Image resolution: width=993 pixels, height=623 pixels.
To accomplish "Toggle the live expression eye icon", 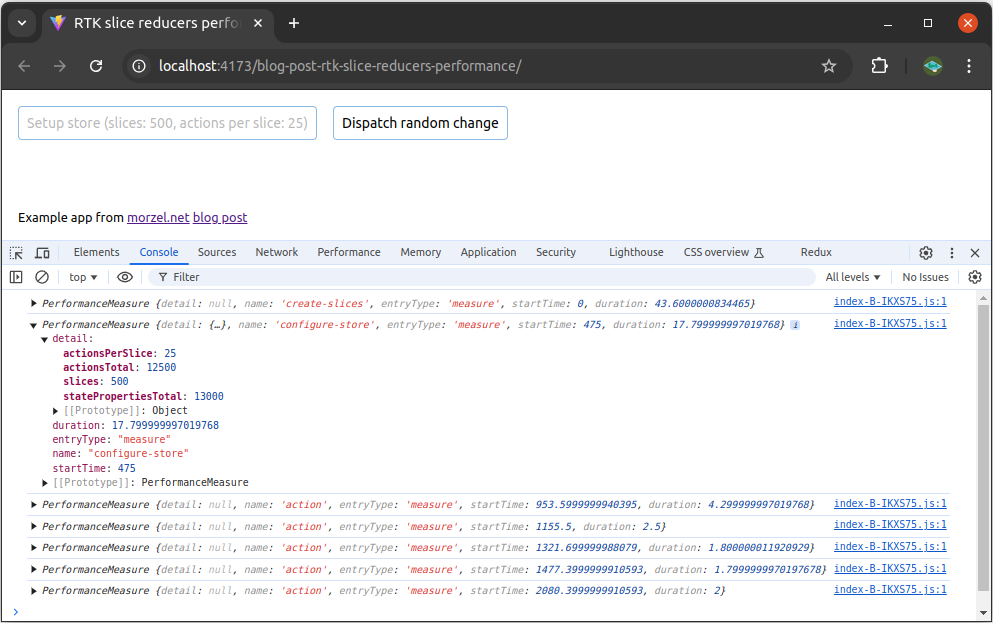I will pos(125,277).
